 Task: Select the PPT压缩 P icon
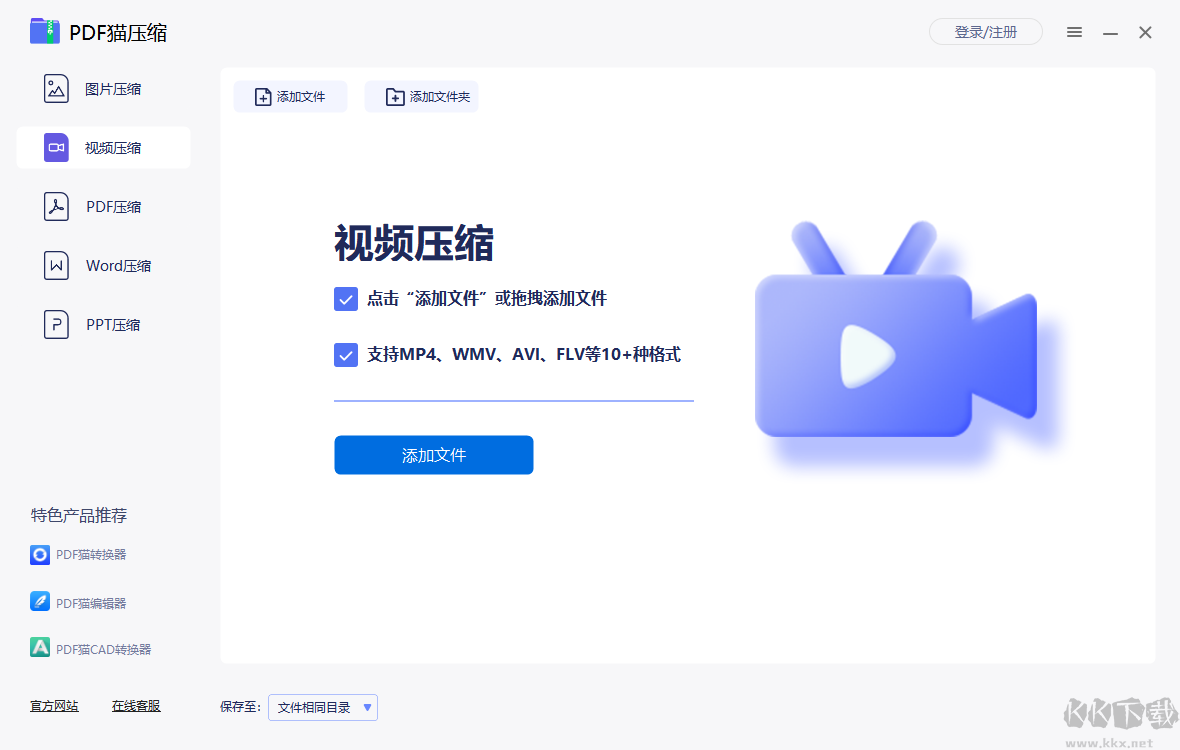(x=56, y=324)
